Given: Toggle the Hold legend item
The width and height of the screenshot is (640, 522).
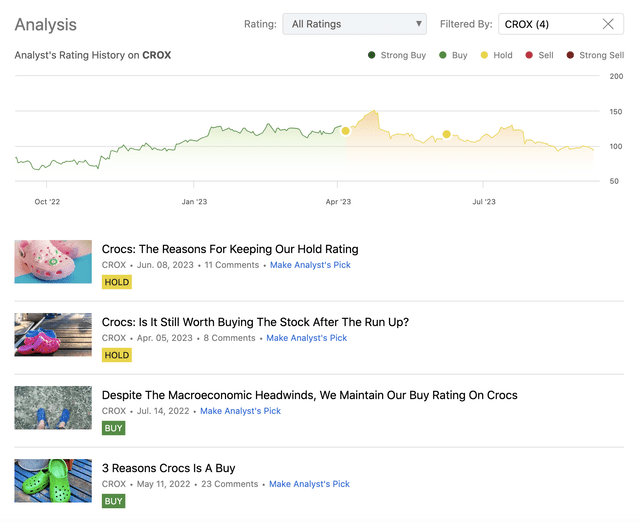Looking at the screenshot, I should coord(496,56).
